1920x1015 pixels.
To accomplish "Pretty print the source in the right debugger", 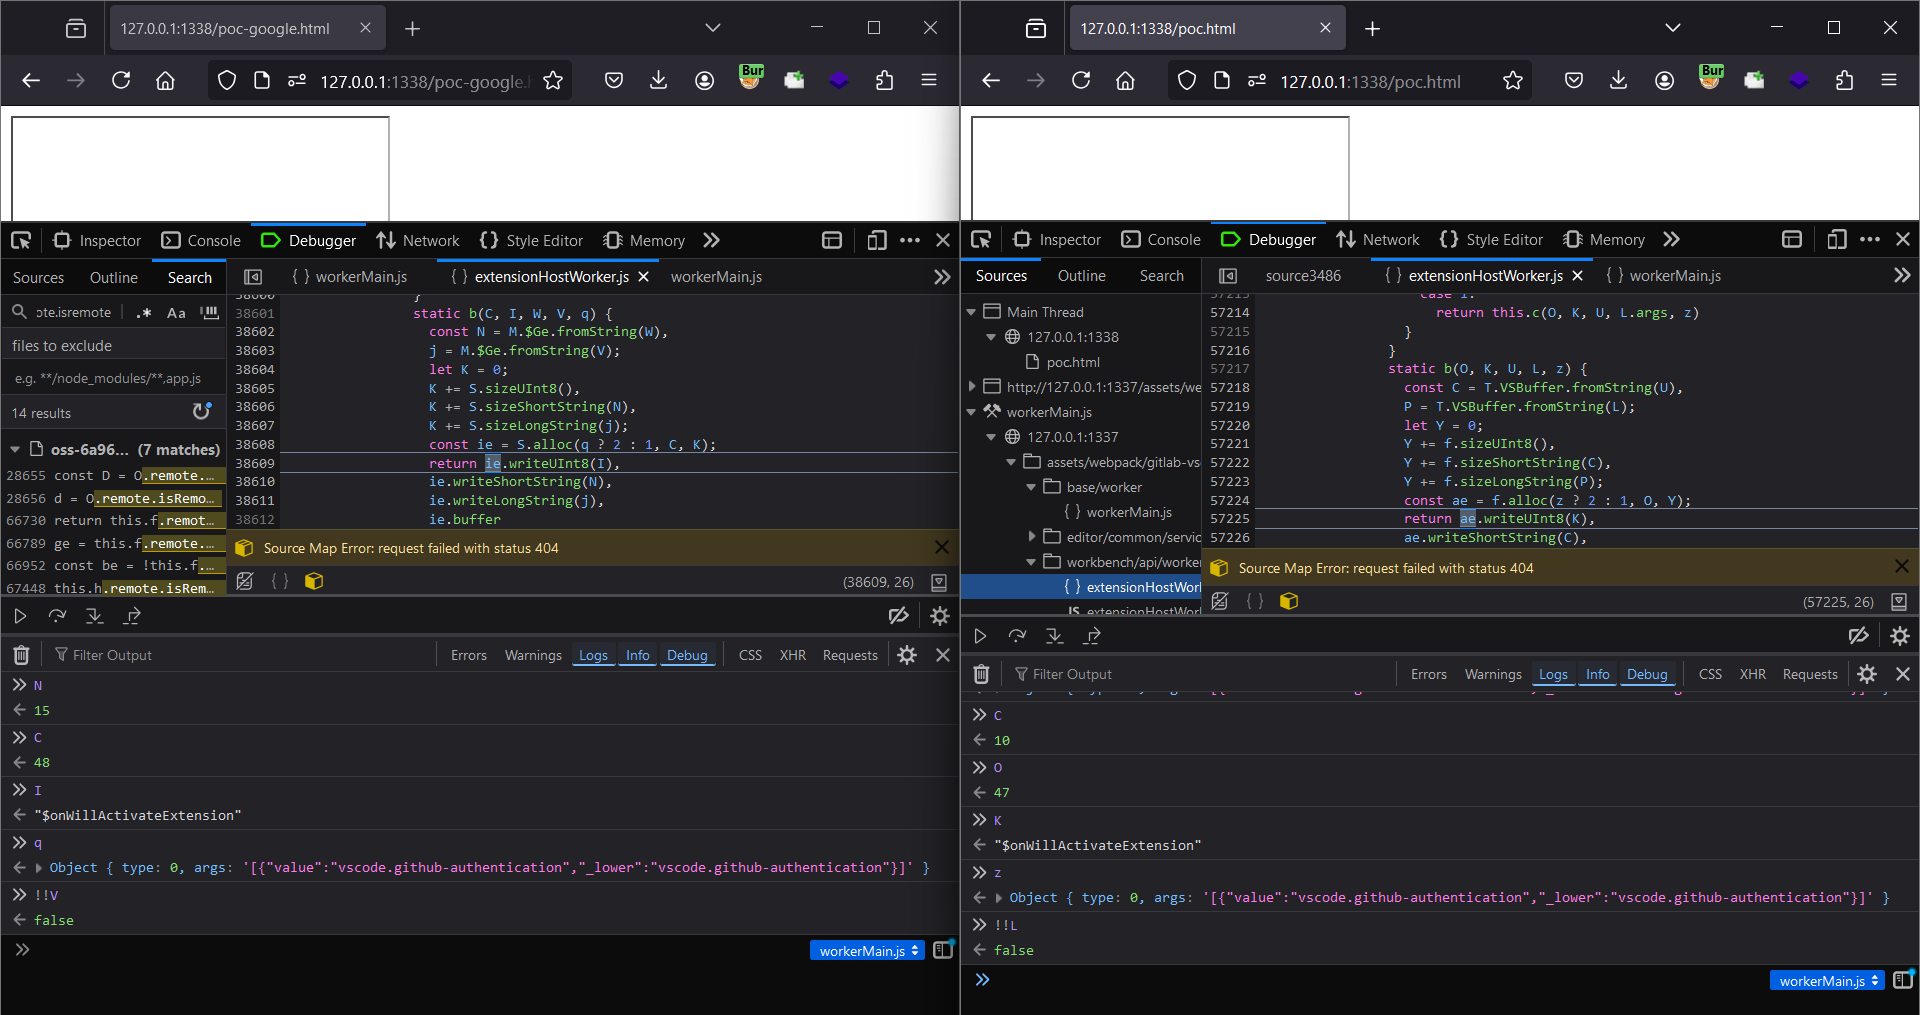I will (x=1254, y=601).
